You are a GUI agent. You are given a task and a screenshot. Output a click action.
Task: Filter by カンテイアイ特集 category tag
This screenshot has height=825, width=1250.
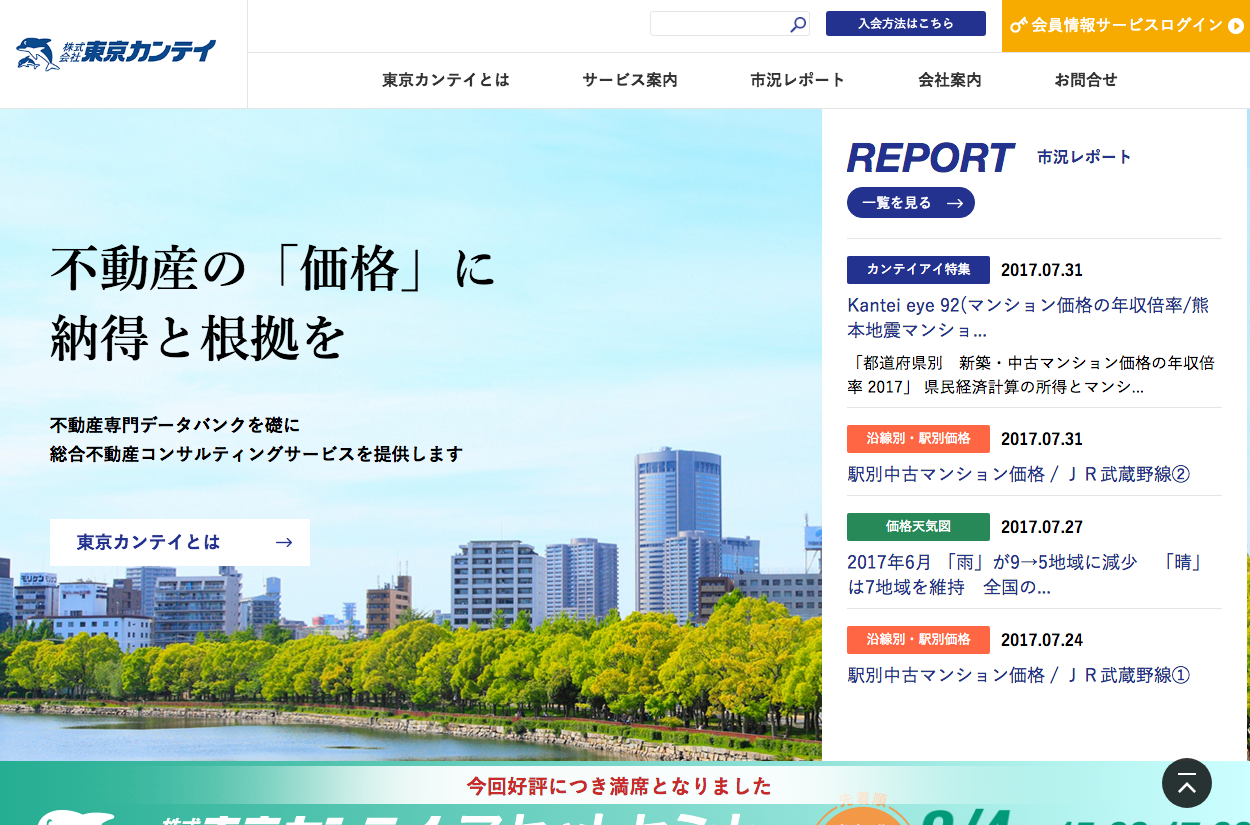[x=918, y=270]
